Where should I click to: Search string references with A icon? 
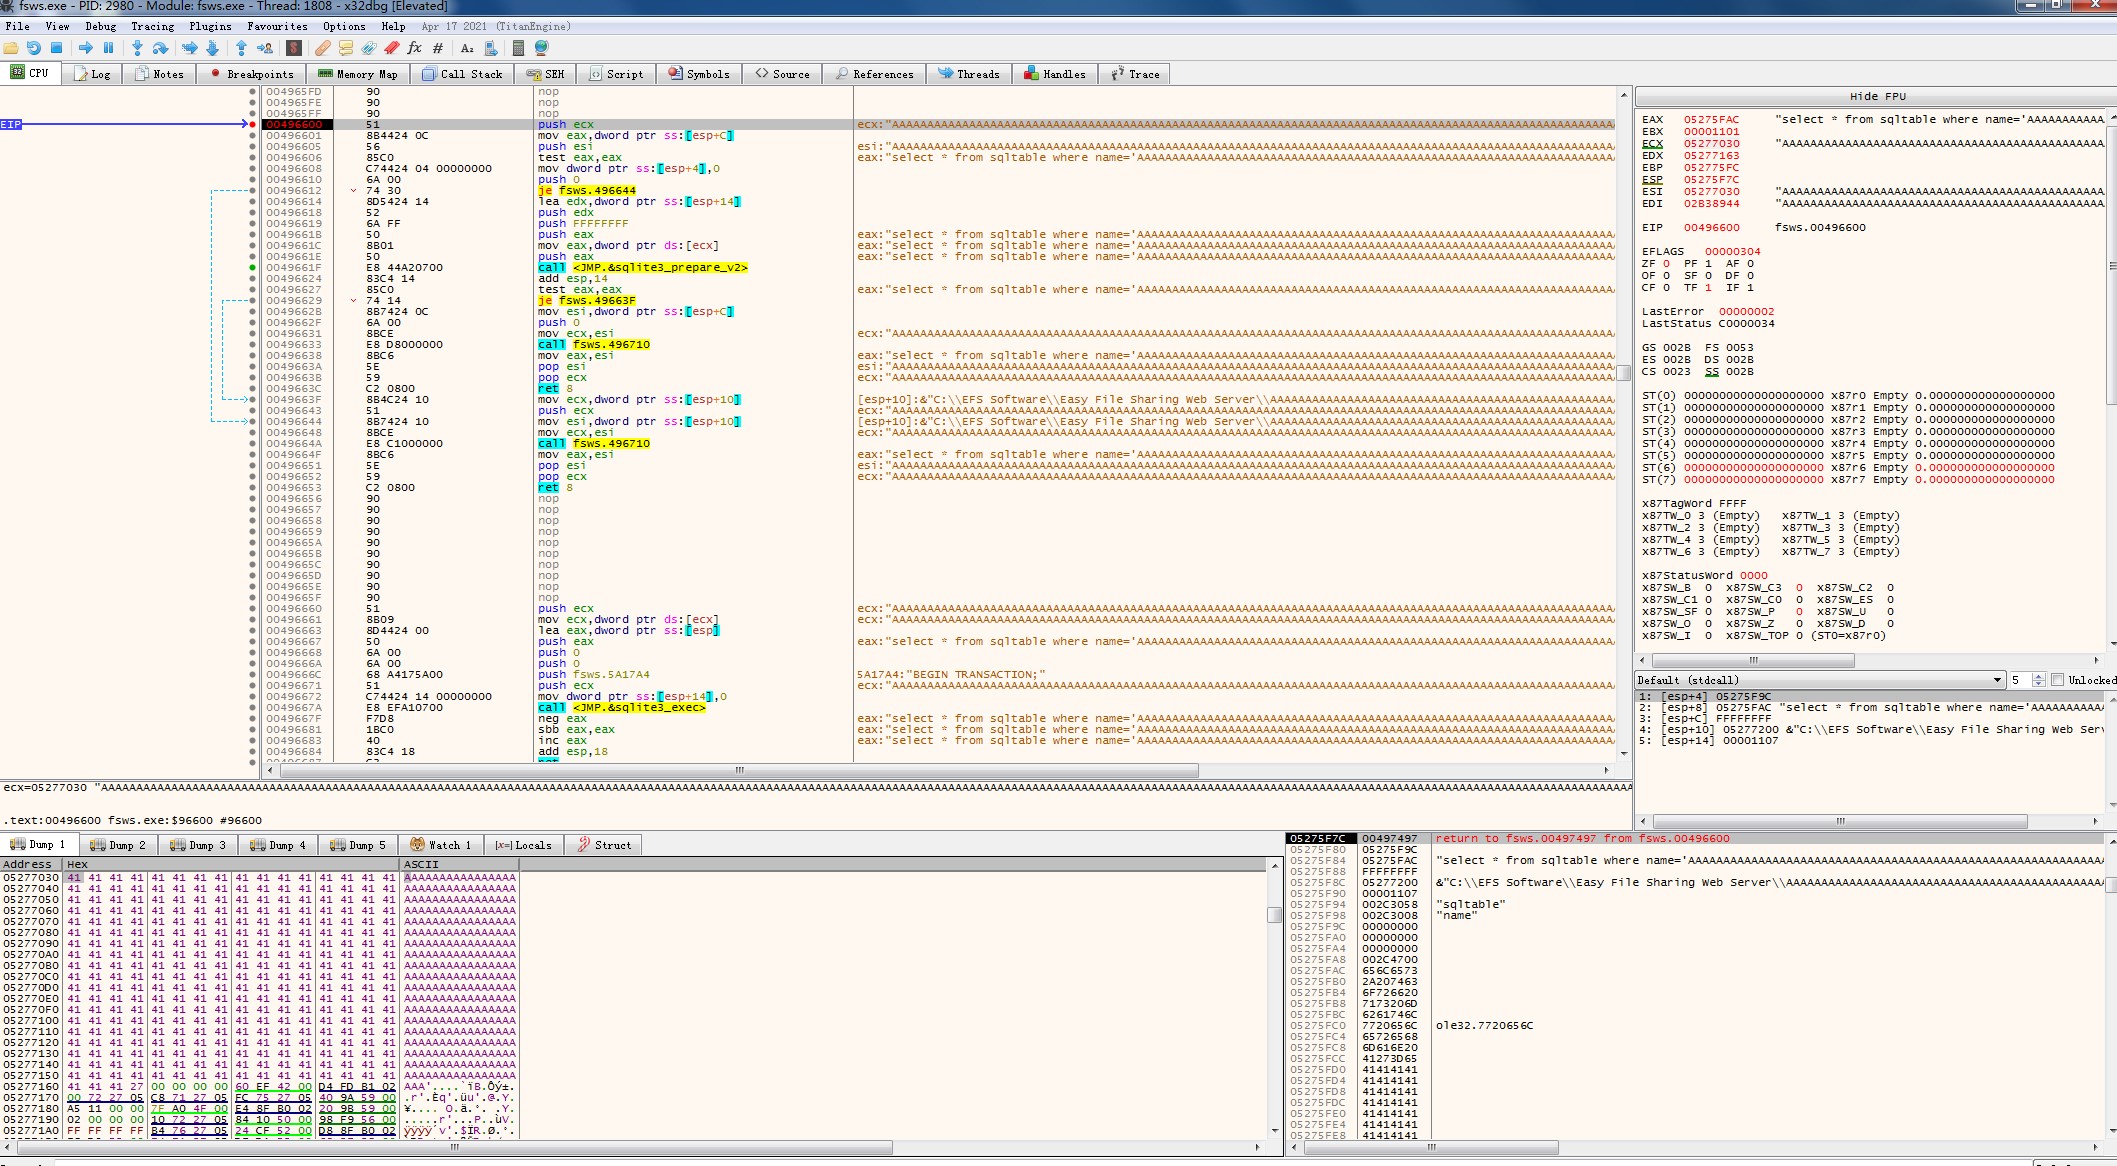467,48
